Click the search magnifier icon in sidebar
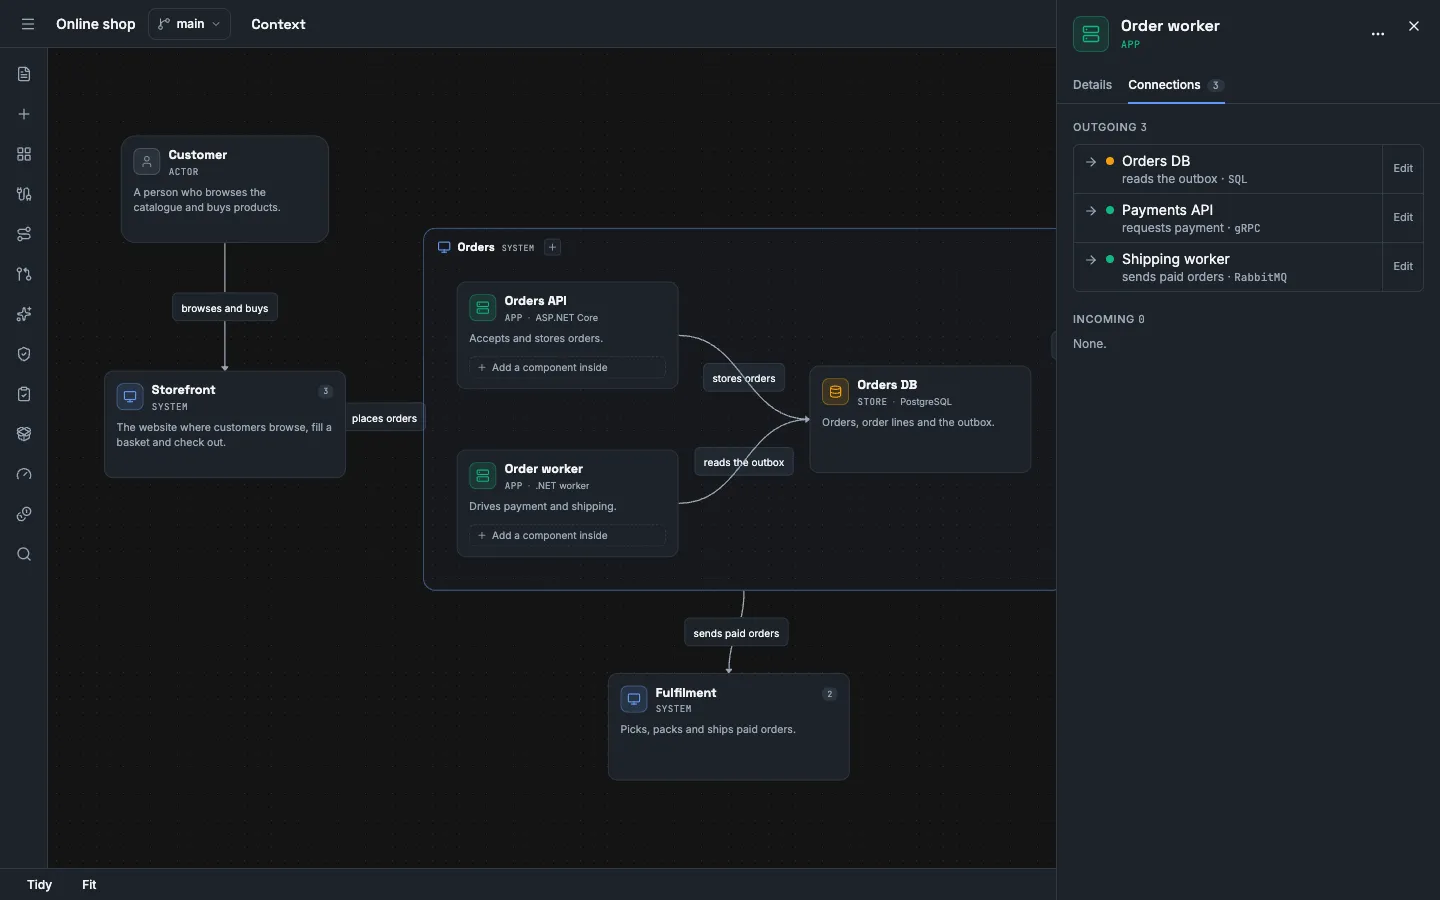1440x900 pixels. click(24, 554)
